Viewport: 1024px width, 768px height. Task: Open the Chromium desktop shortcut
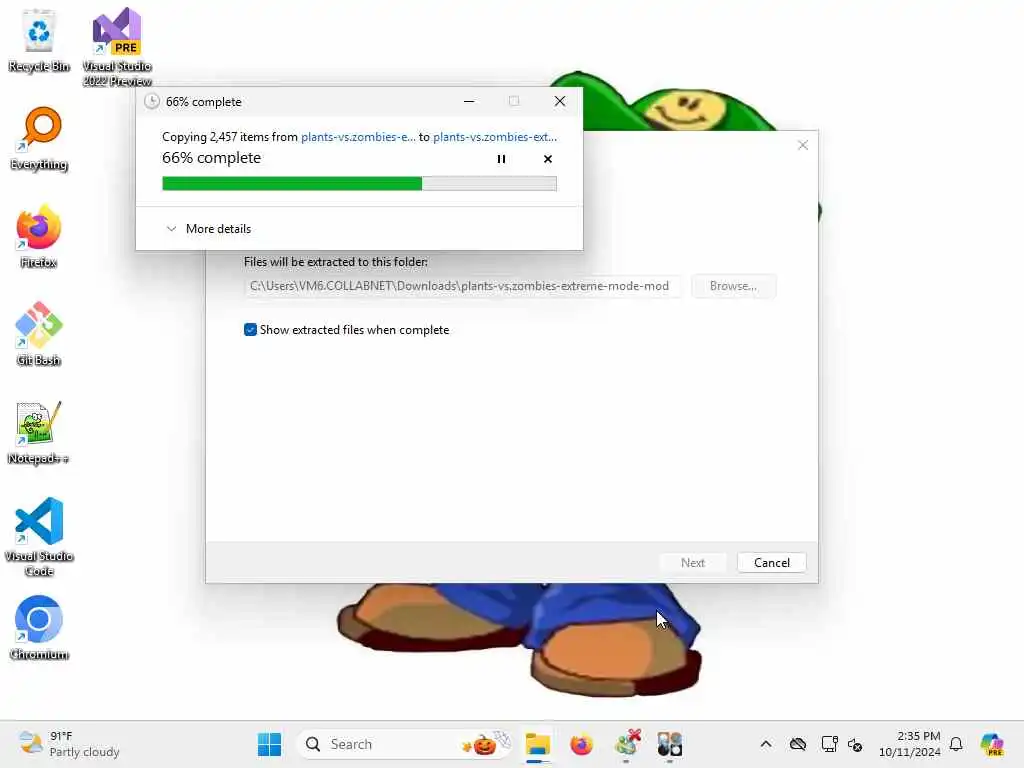tap(39, 628)
